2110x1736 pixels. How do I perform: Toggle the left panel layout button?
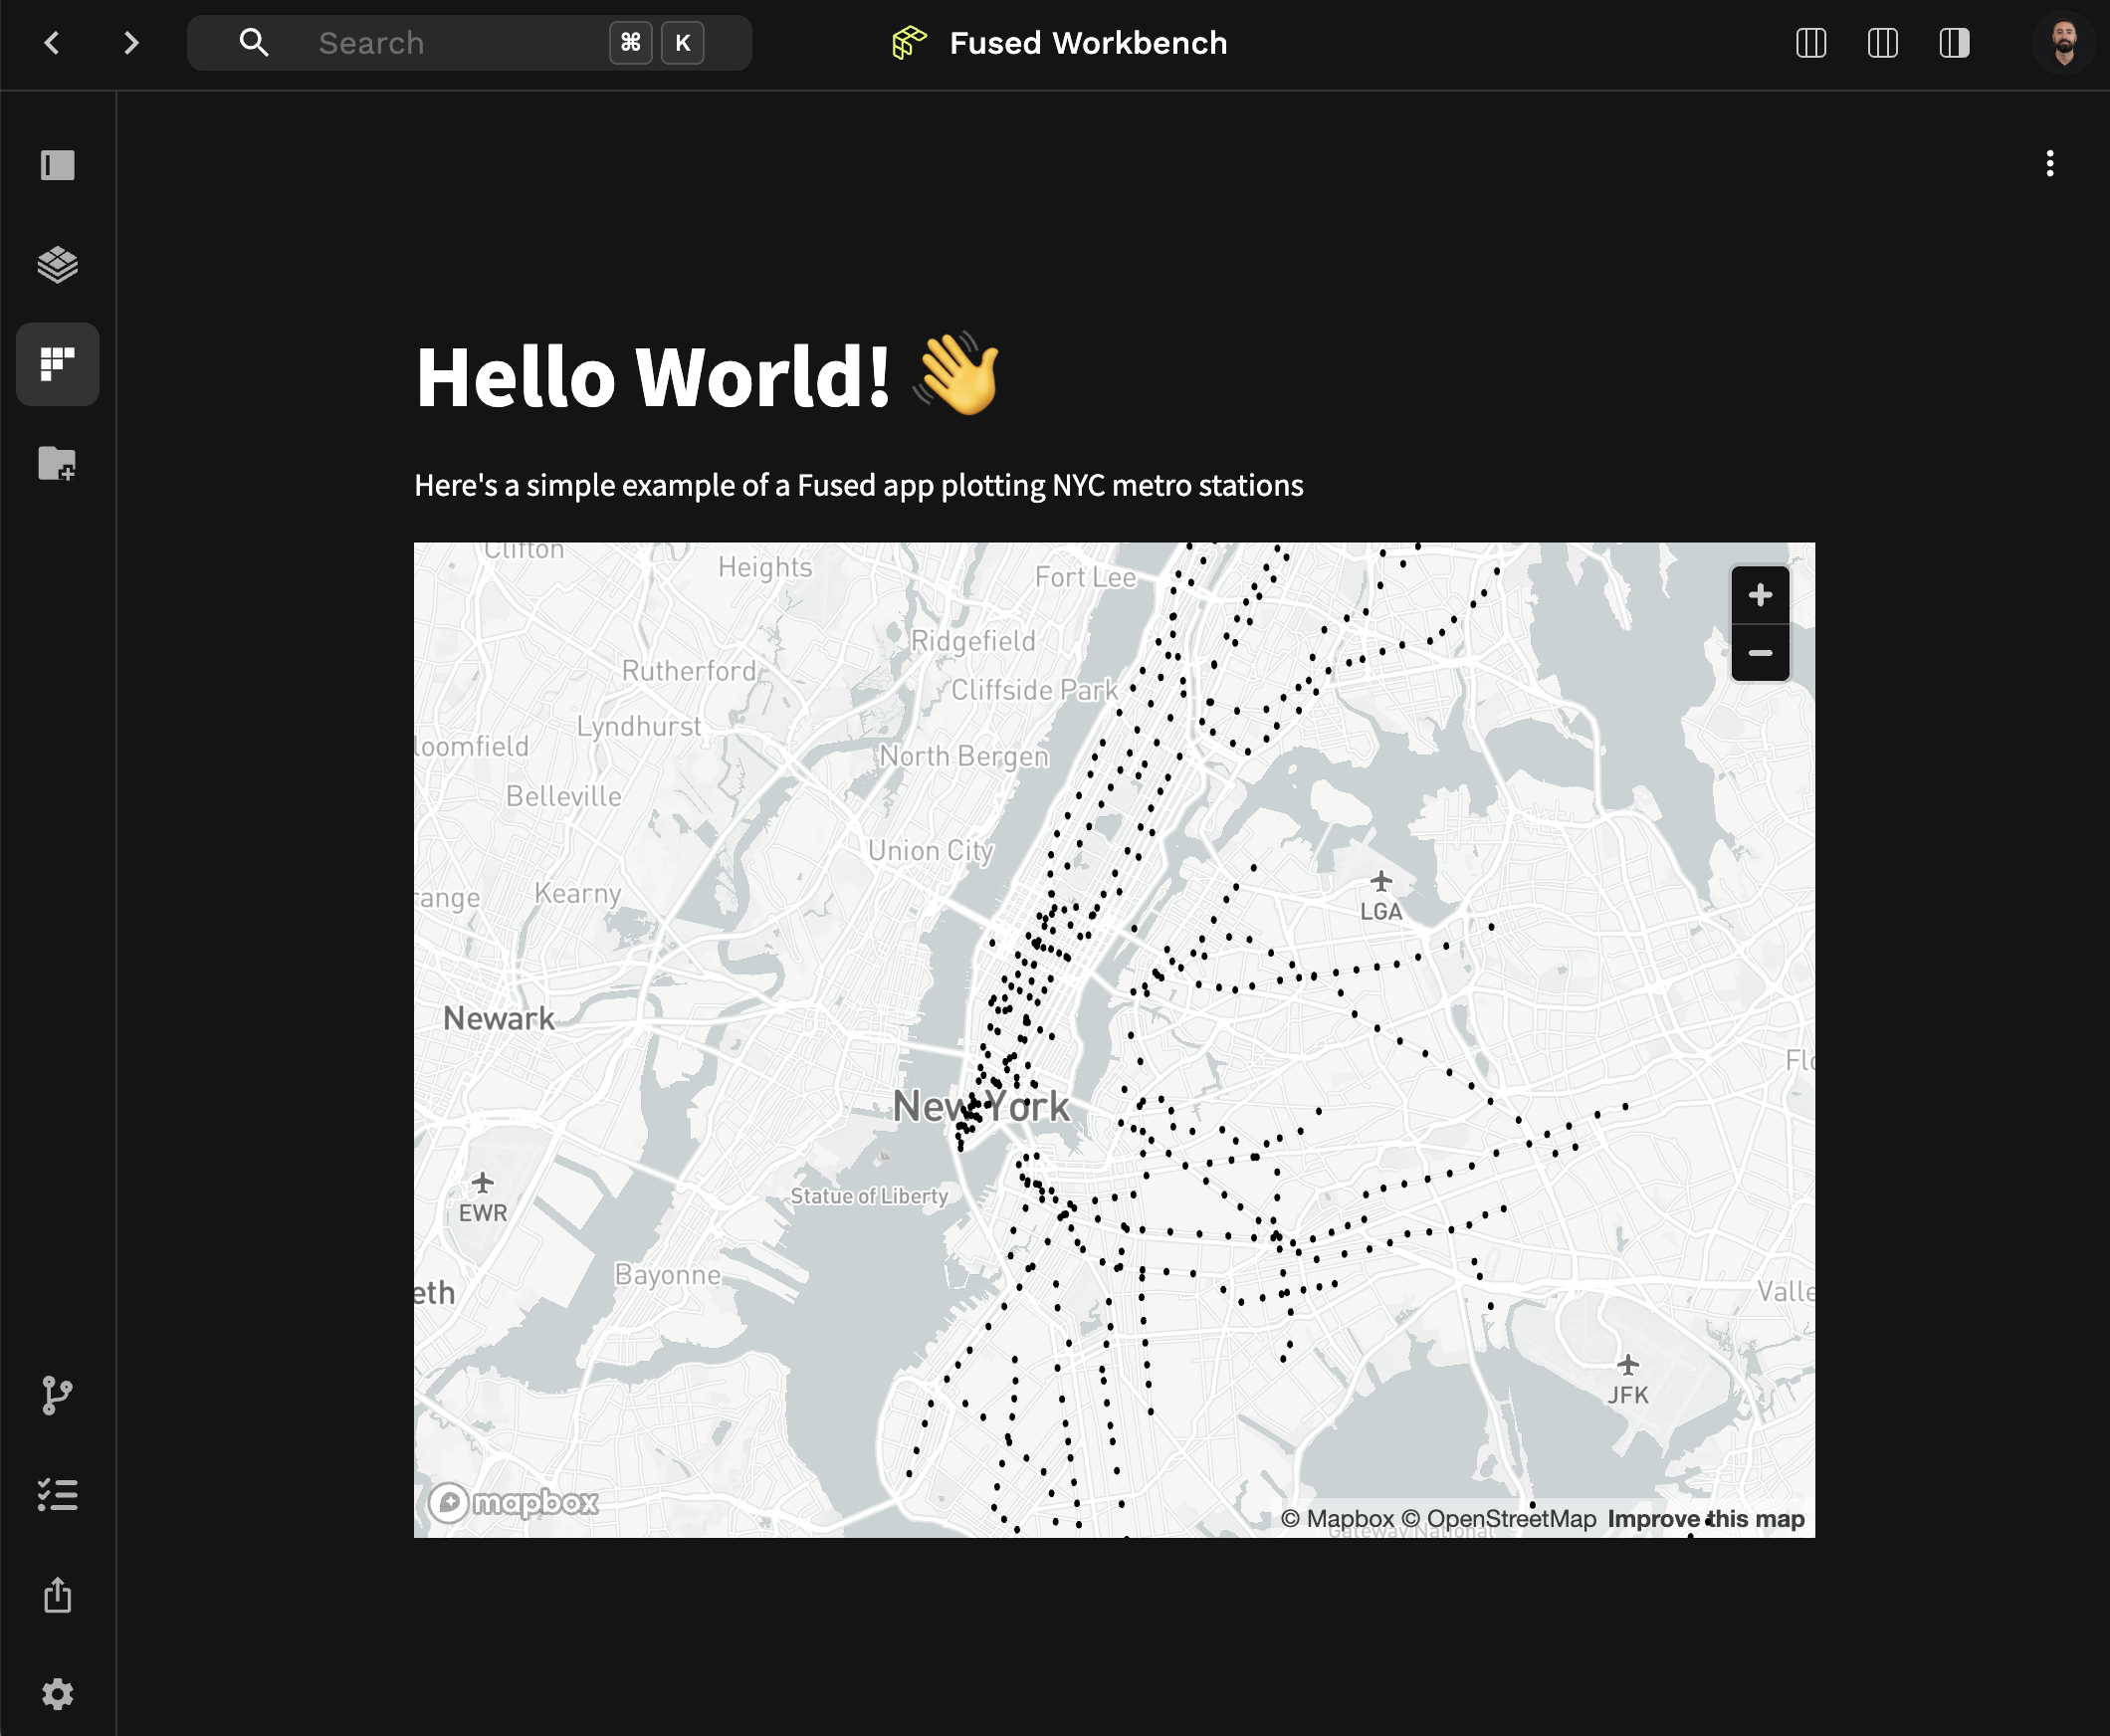(1811, 43)
